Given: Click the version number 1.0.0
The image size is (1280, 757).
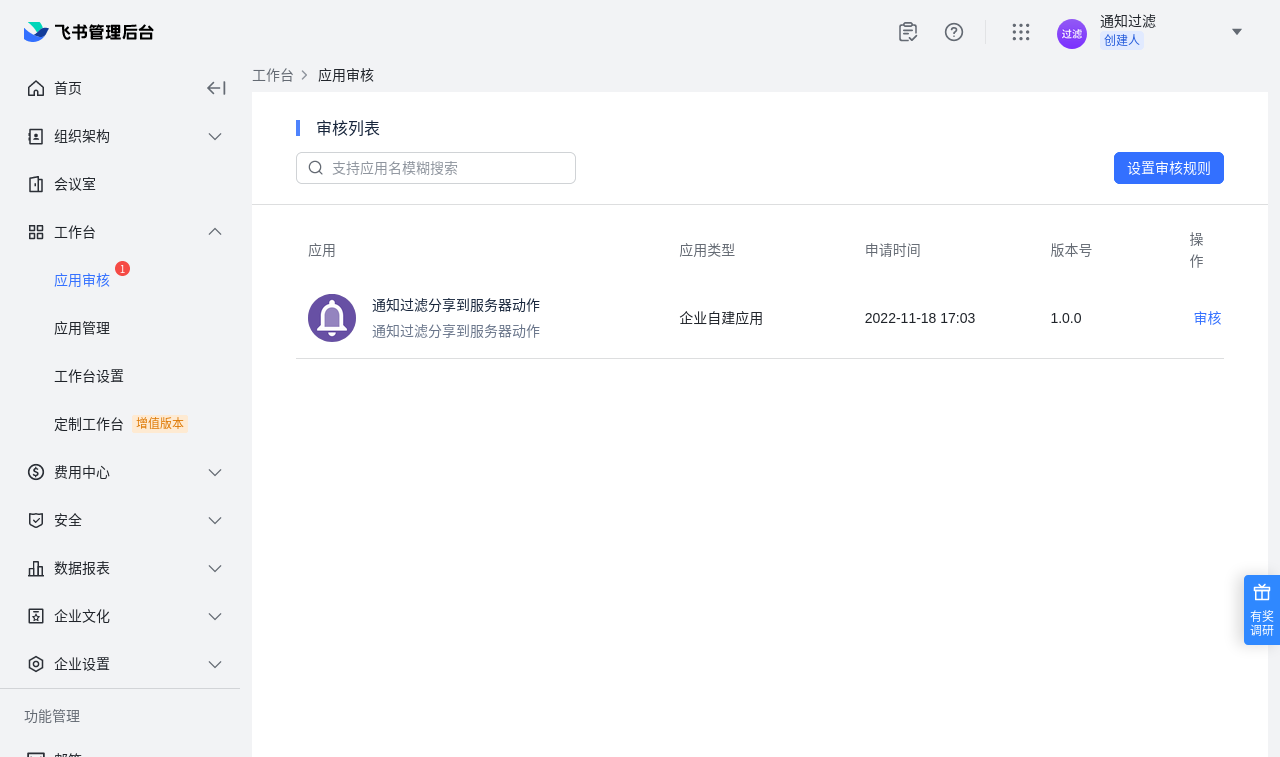Looking at the screenshot, I should [x=1066, y=318].
